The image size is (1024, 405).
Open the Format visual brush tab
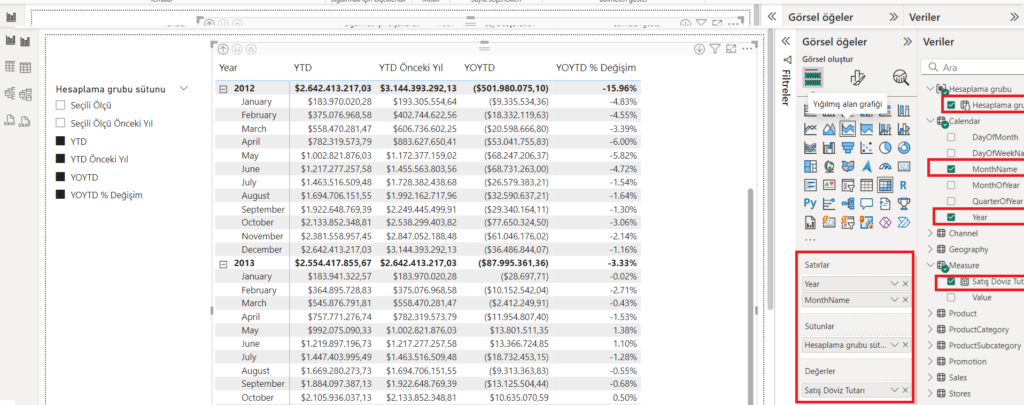point(856,77)
